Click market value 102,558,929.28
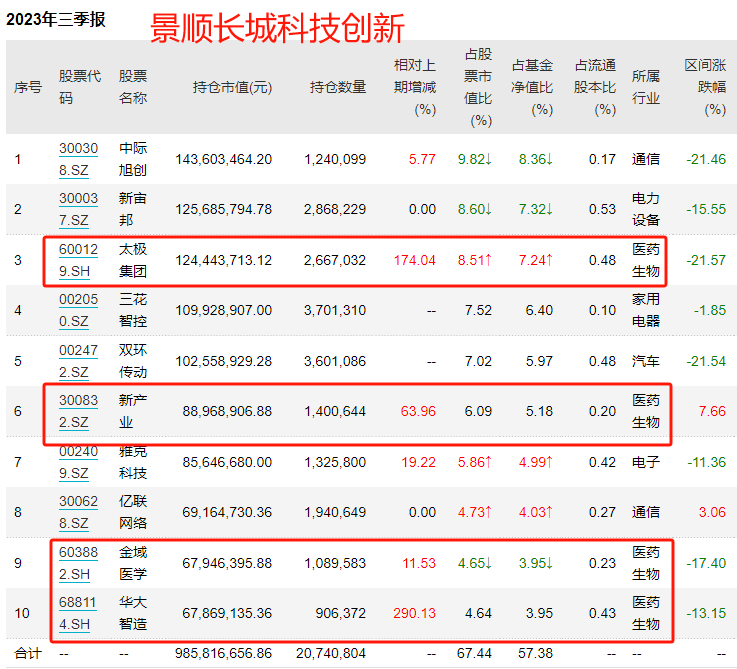Viewport: 737px width, 669px height. (224, 361)
